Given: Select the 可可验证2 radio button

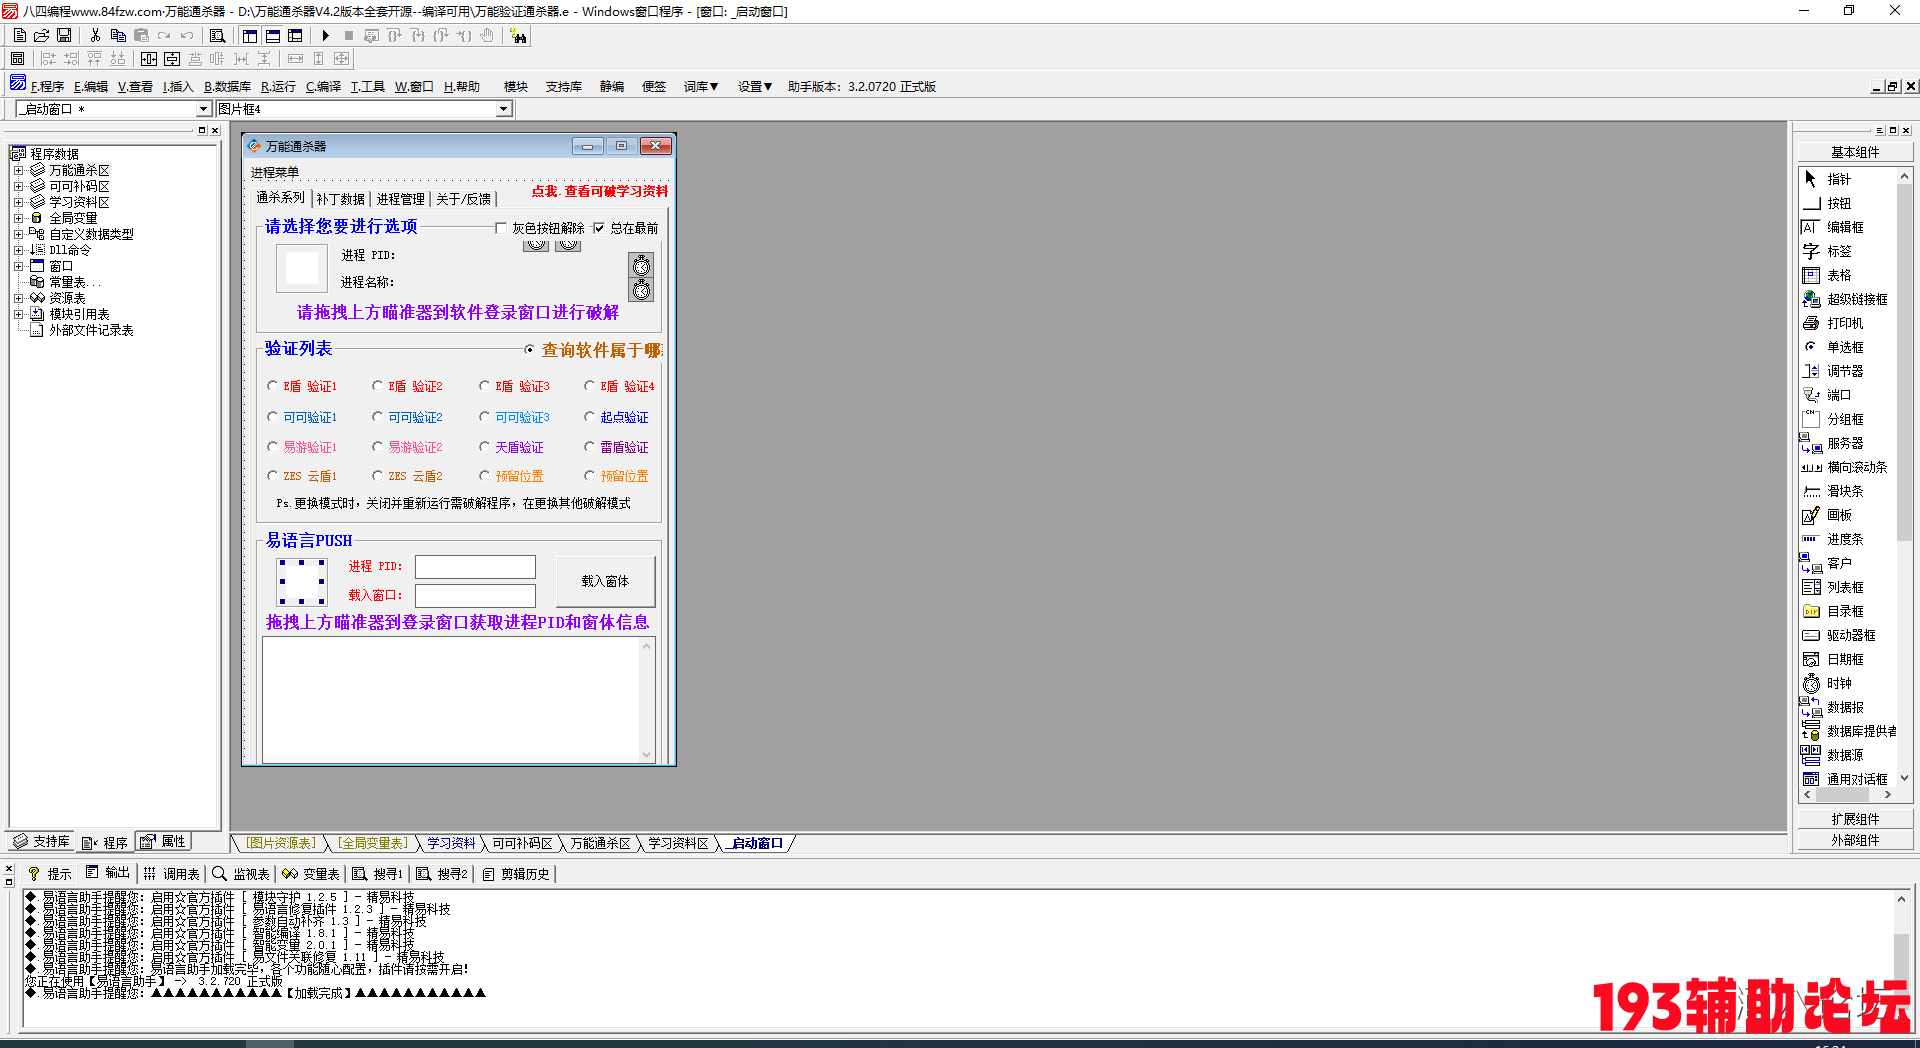Looking at the screenshot, I should (377, 416).
